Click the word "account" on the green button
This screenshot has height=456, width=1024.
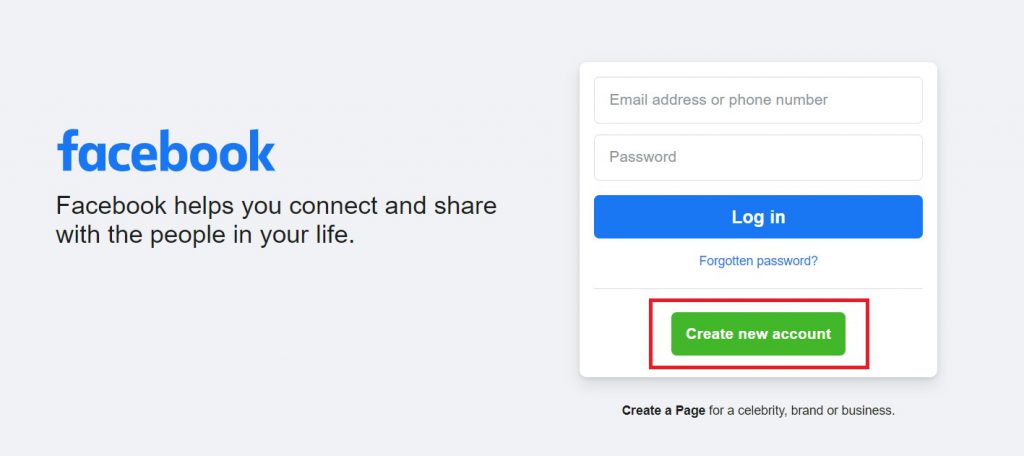click(801, 334)
